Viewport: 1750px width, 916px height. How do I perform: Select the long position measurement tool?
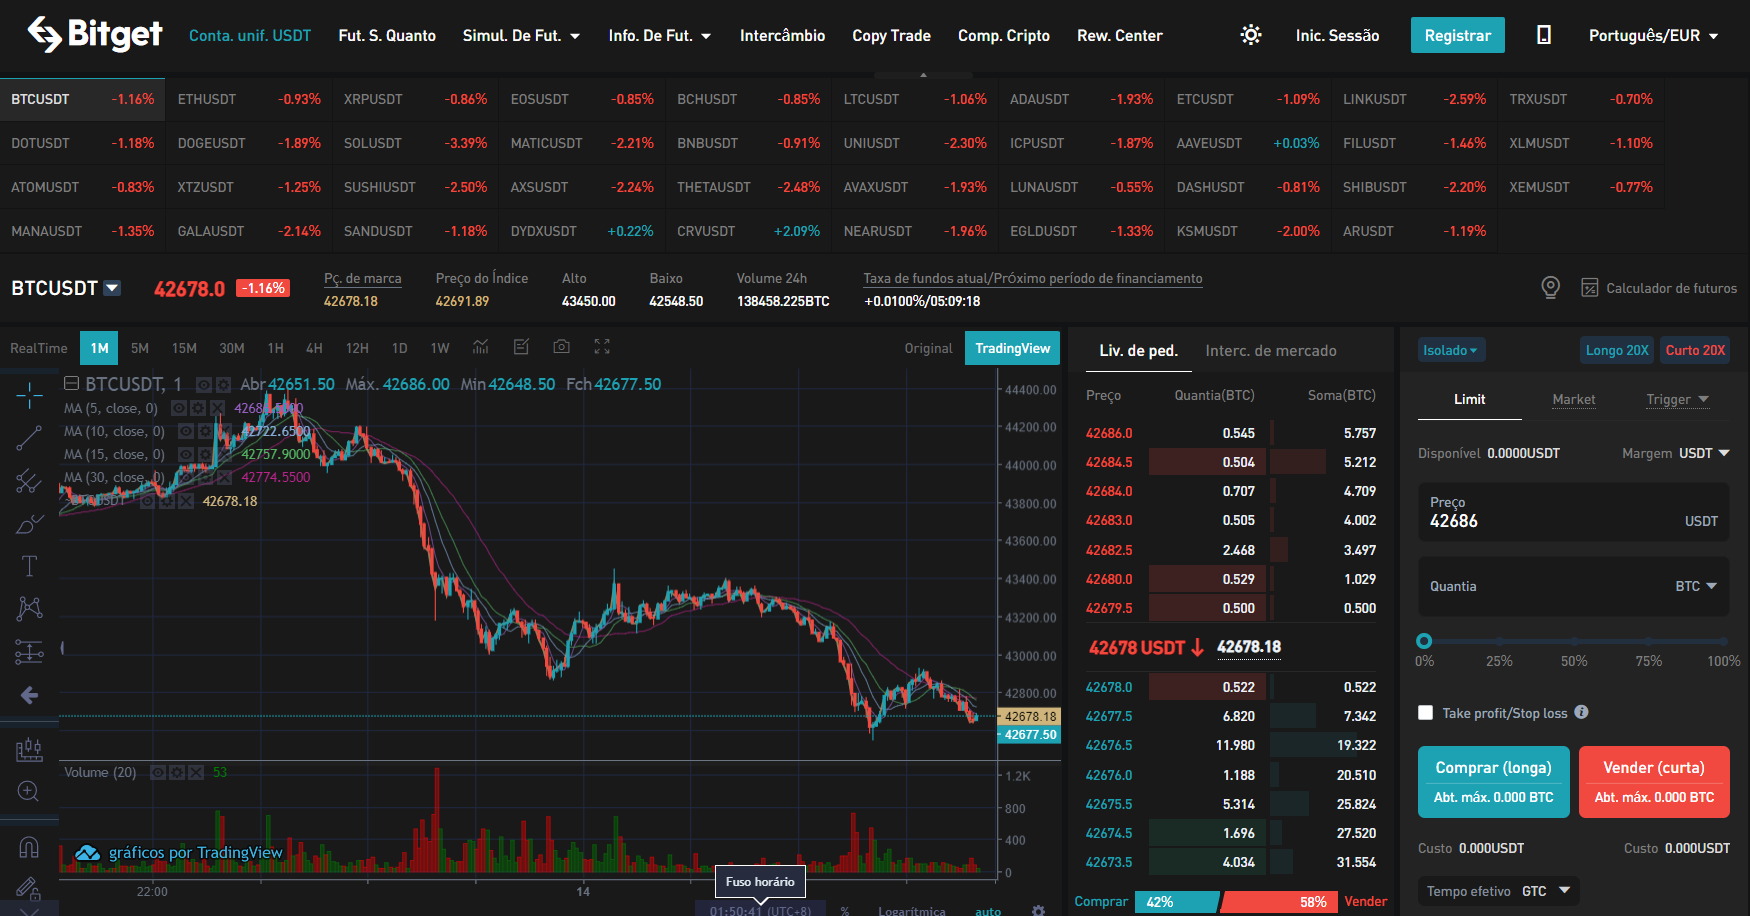click(29, 652)
